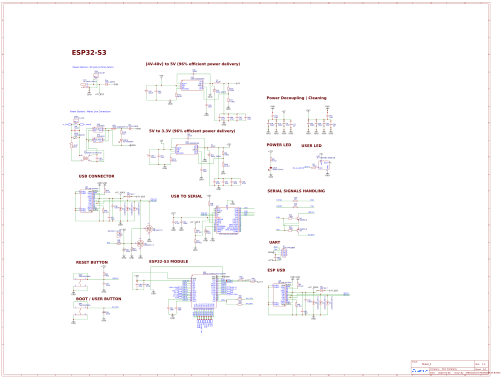Select the USB CONNECTOR heading

(x=96, y=176)
